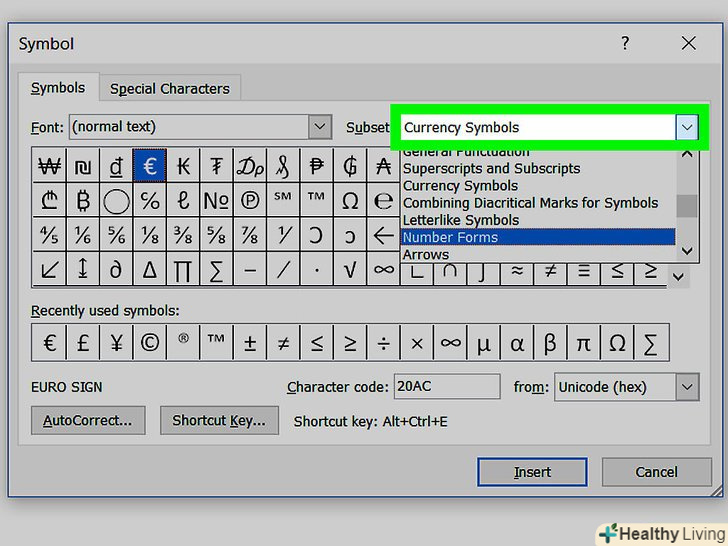This screenshot has height=546, width=728.
Task: Select the Euro sign in symbol grid
Action: 150,165
